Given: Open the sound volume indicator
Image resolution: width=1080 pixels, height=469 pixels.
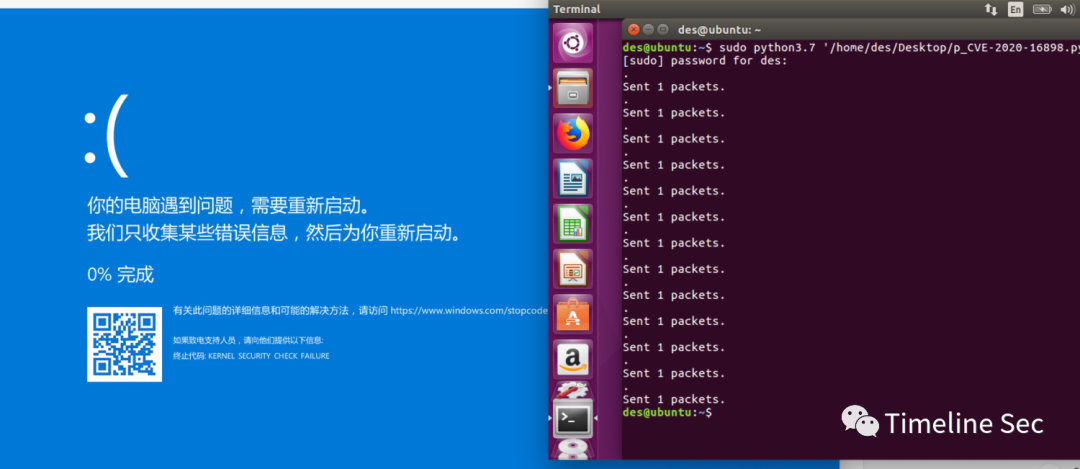Looking at the screenshot, I should [1067, 9].
